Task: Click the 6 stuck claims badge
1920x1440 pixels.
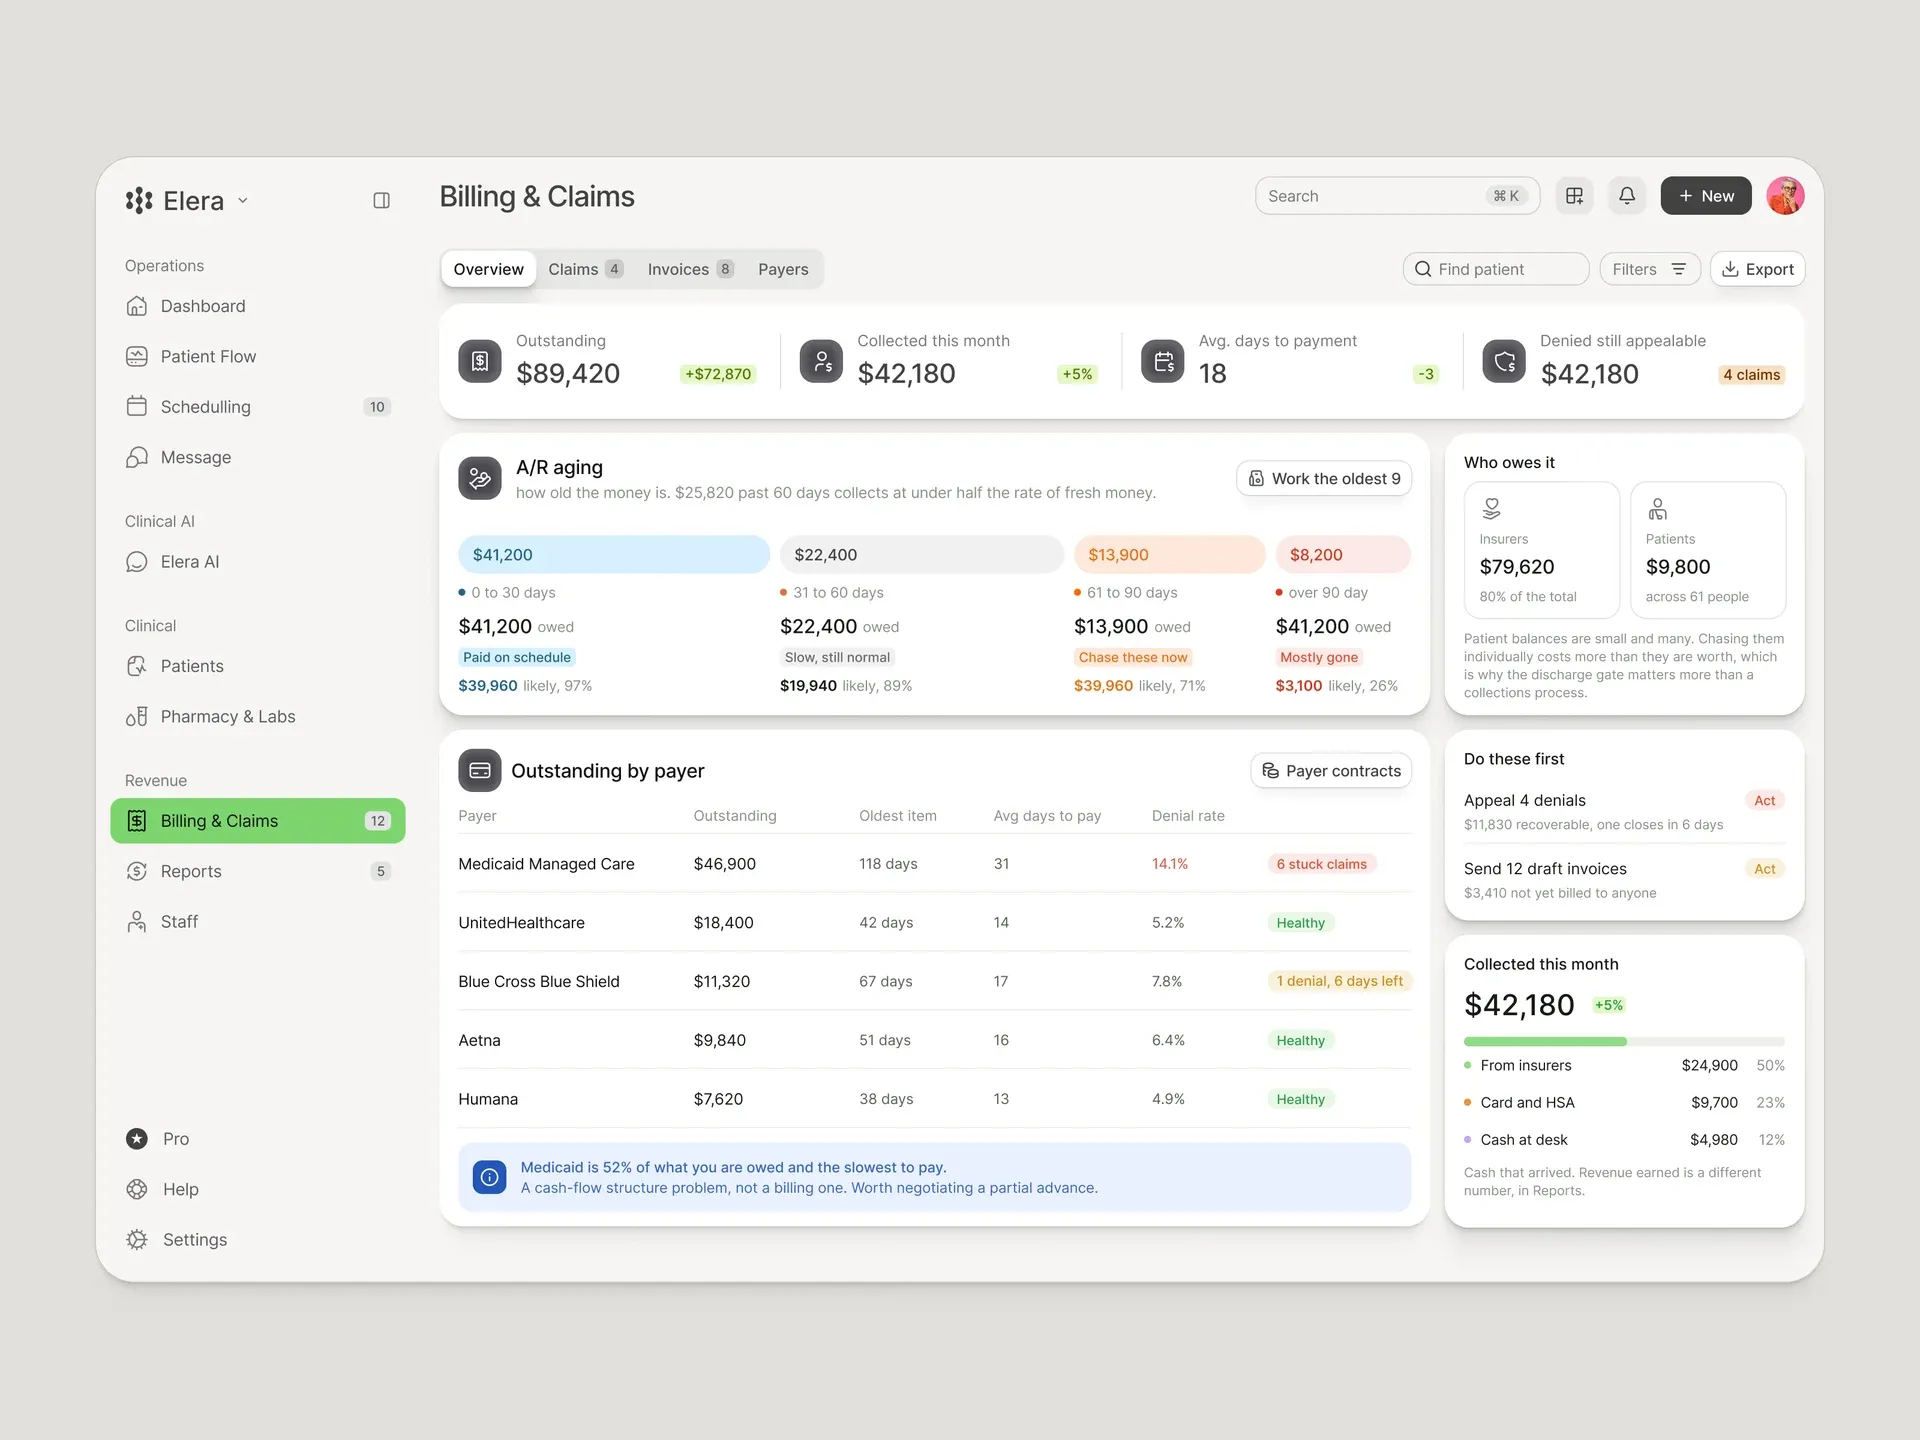Action: point(1321,864)
